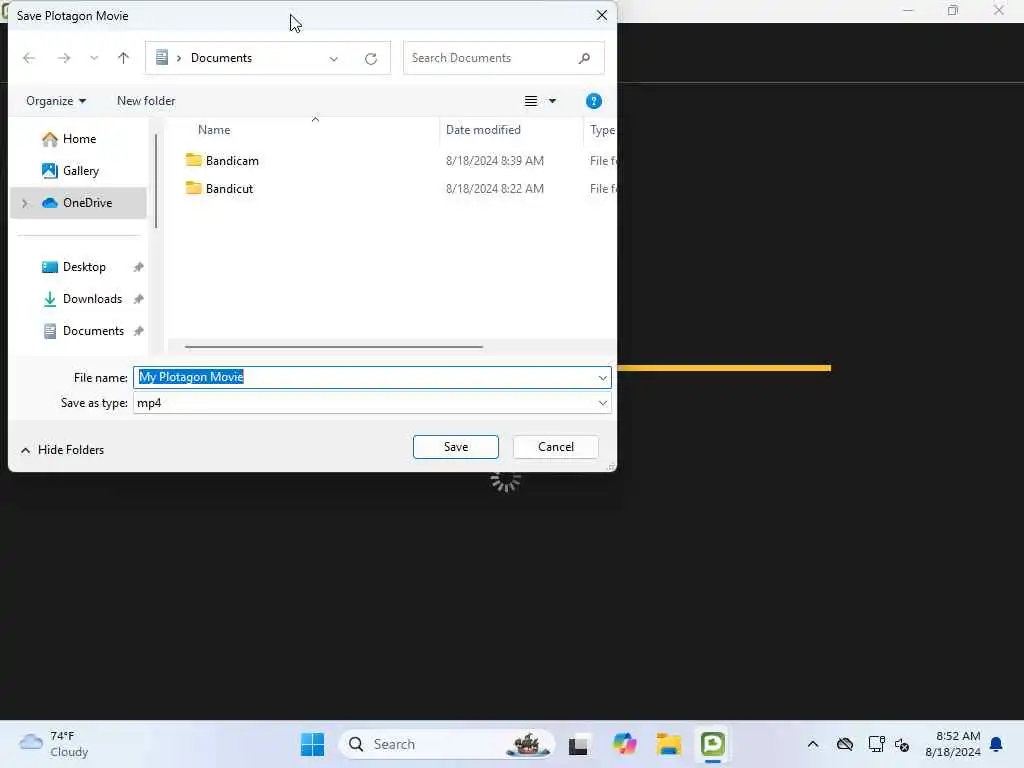
Task: Show hidden system tray icons
Action: (813, 744)
